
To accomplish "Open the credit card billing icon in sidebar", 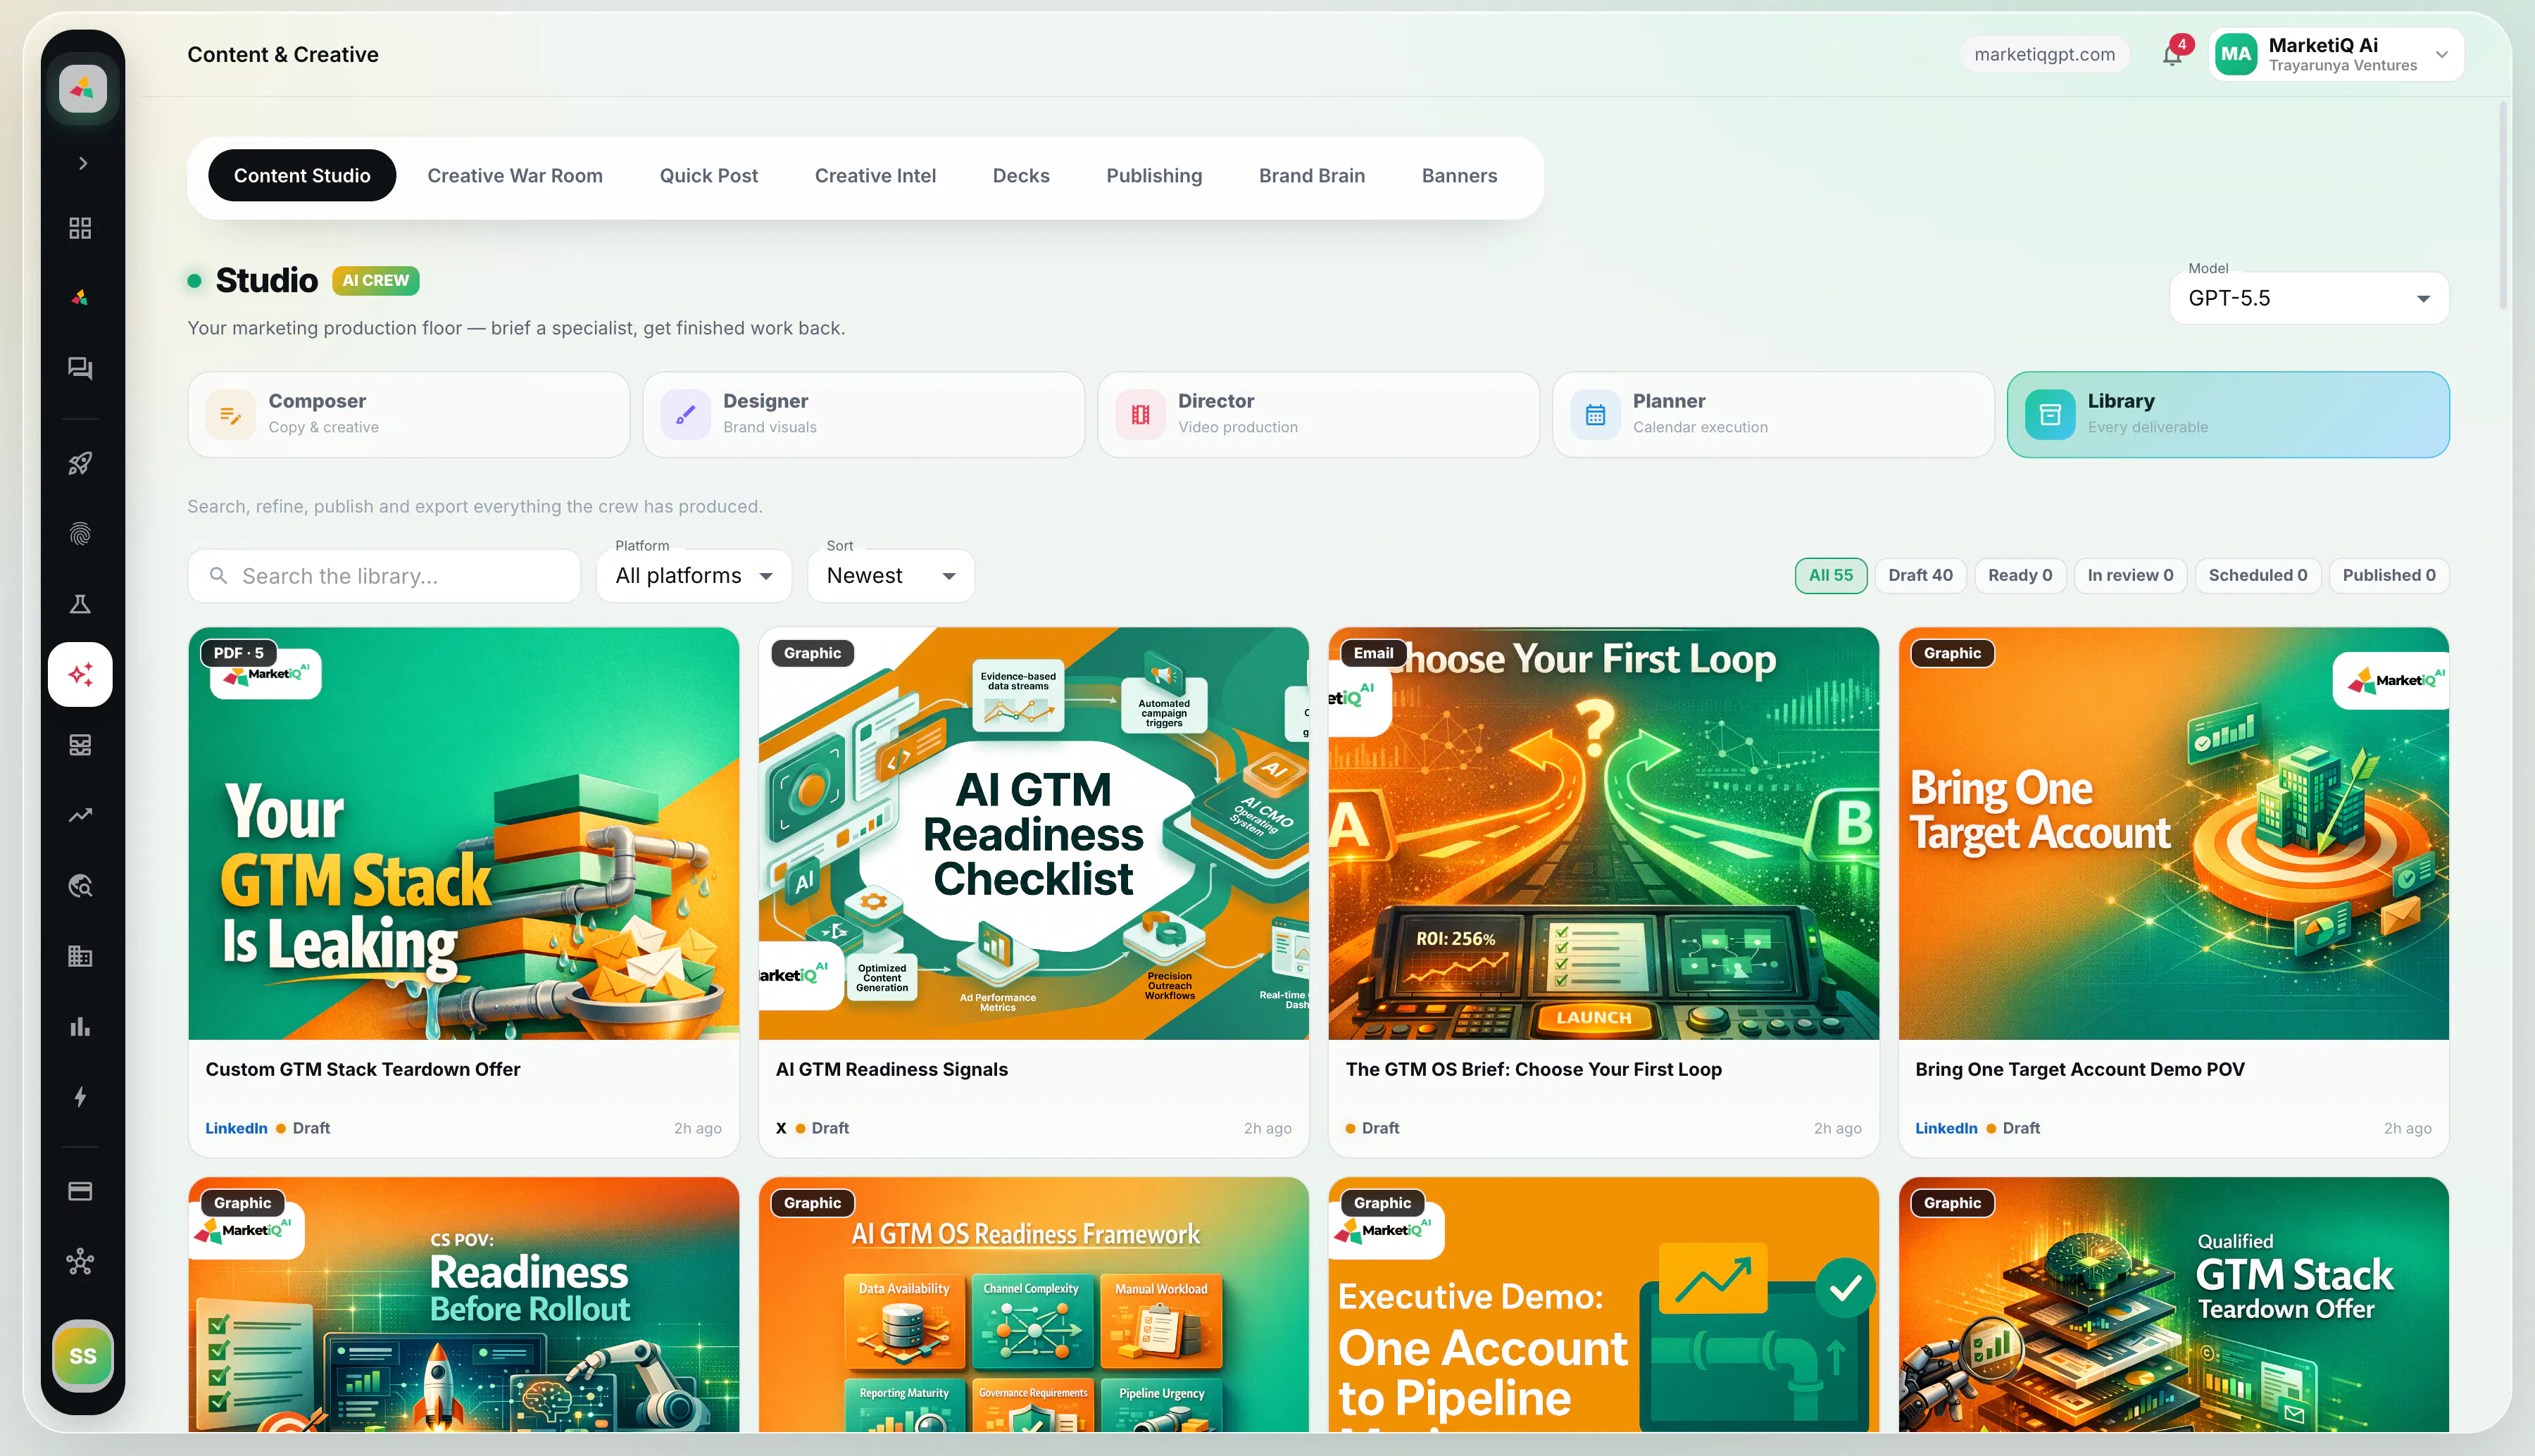I will (x=80, y=1191).
